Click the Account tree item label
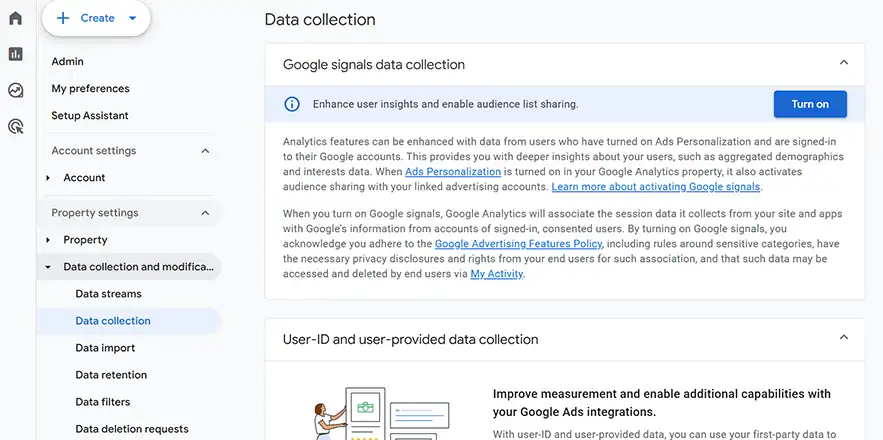Image resolution: width=883 pixels, height=440 pixels. pyautogui.click(x=84, y=177)
